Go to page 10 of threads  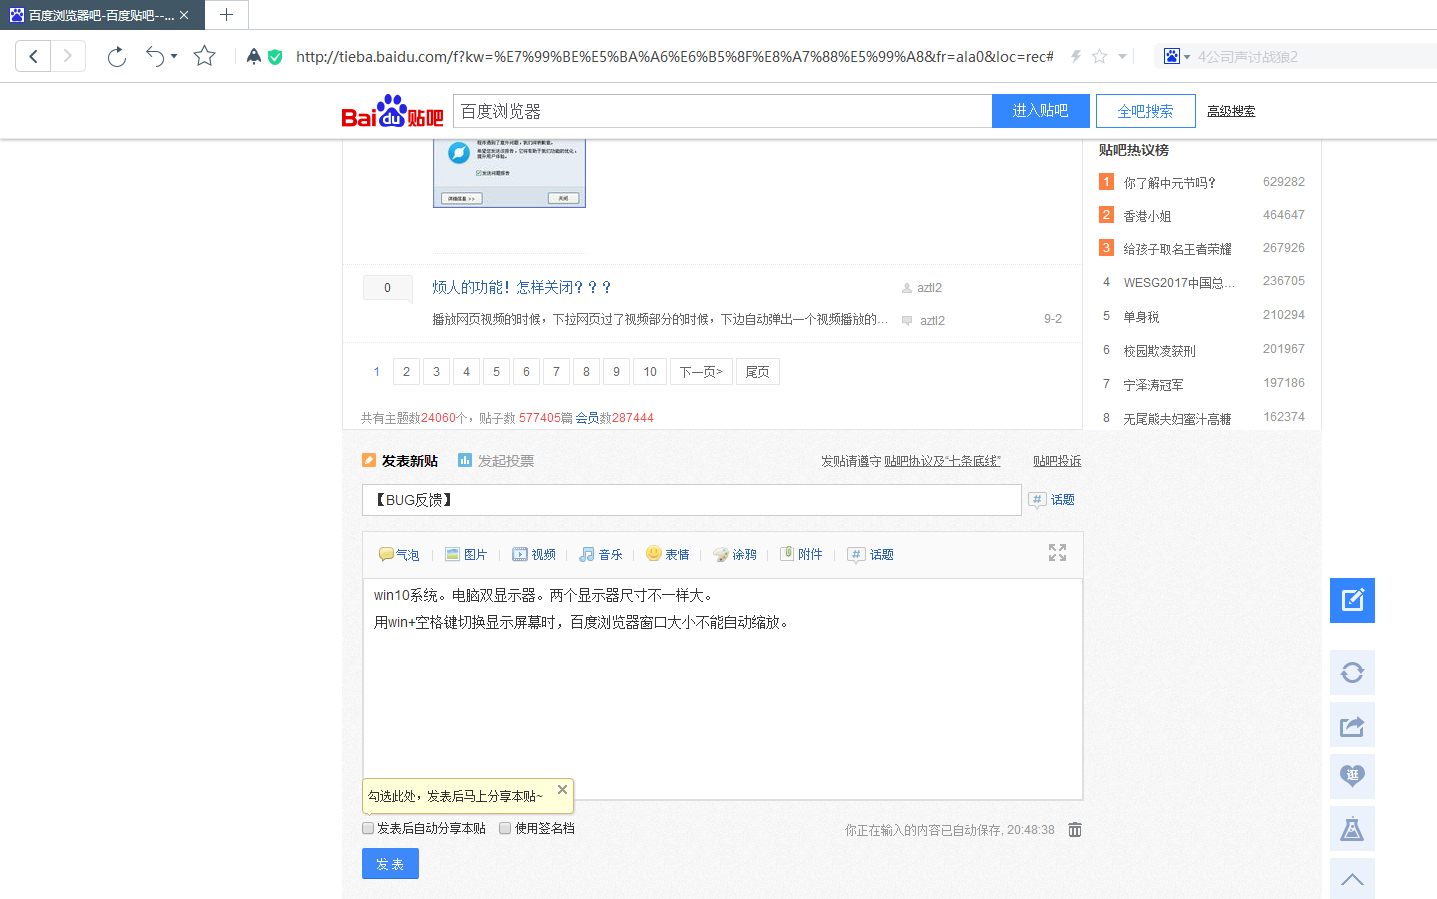point(650,372)
